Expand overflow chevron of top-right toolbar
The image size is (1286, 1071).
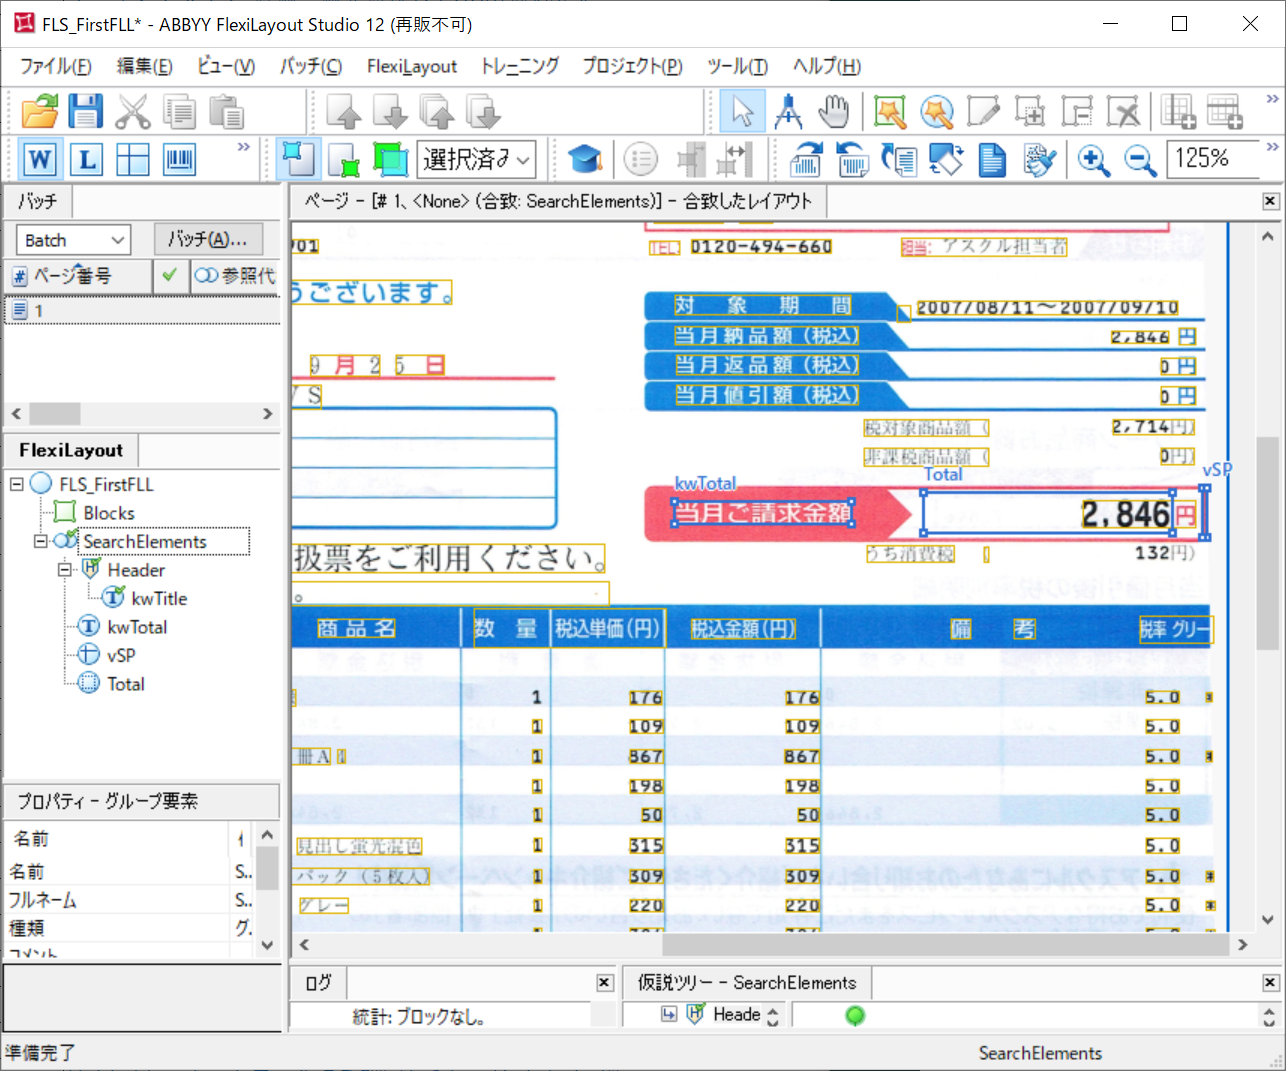(x=1272, y=98)
